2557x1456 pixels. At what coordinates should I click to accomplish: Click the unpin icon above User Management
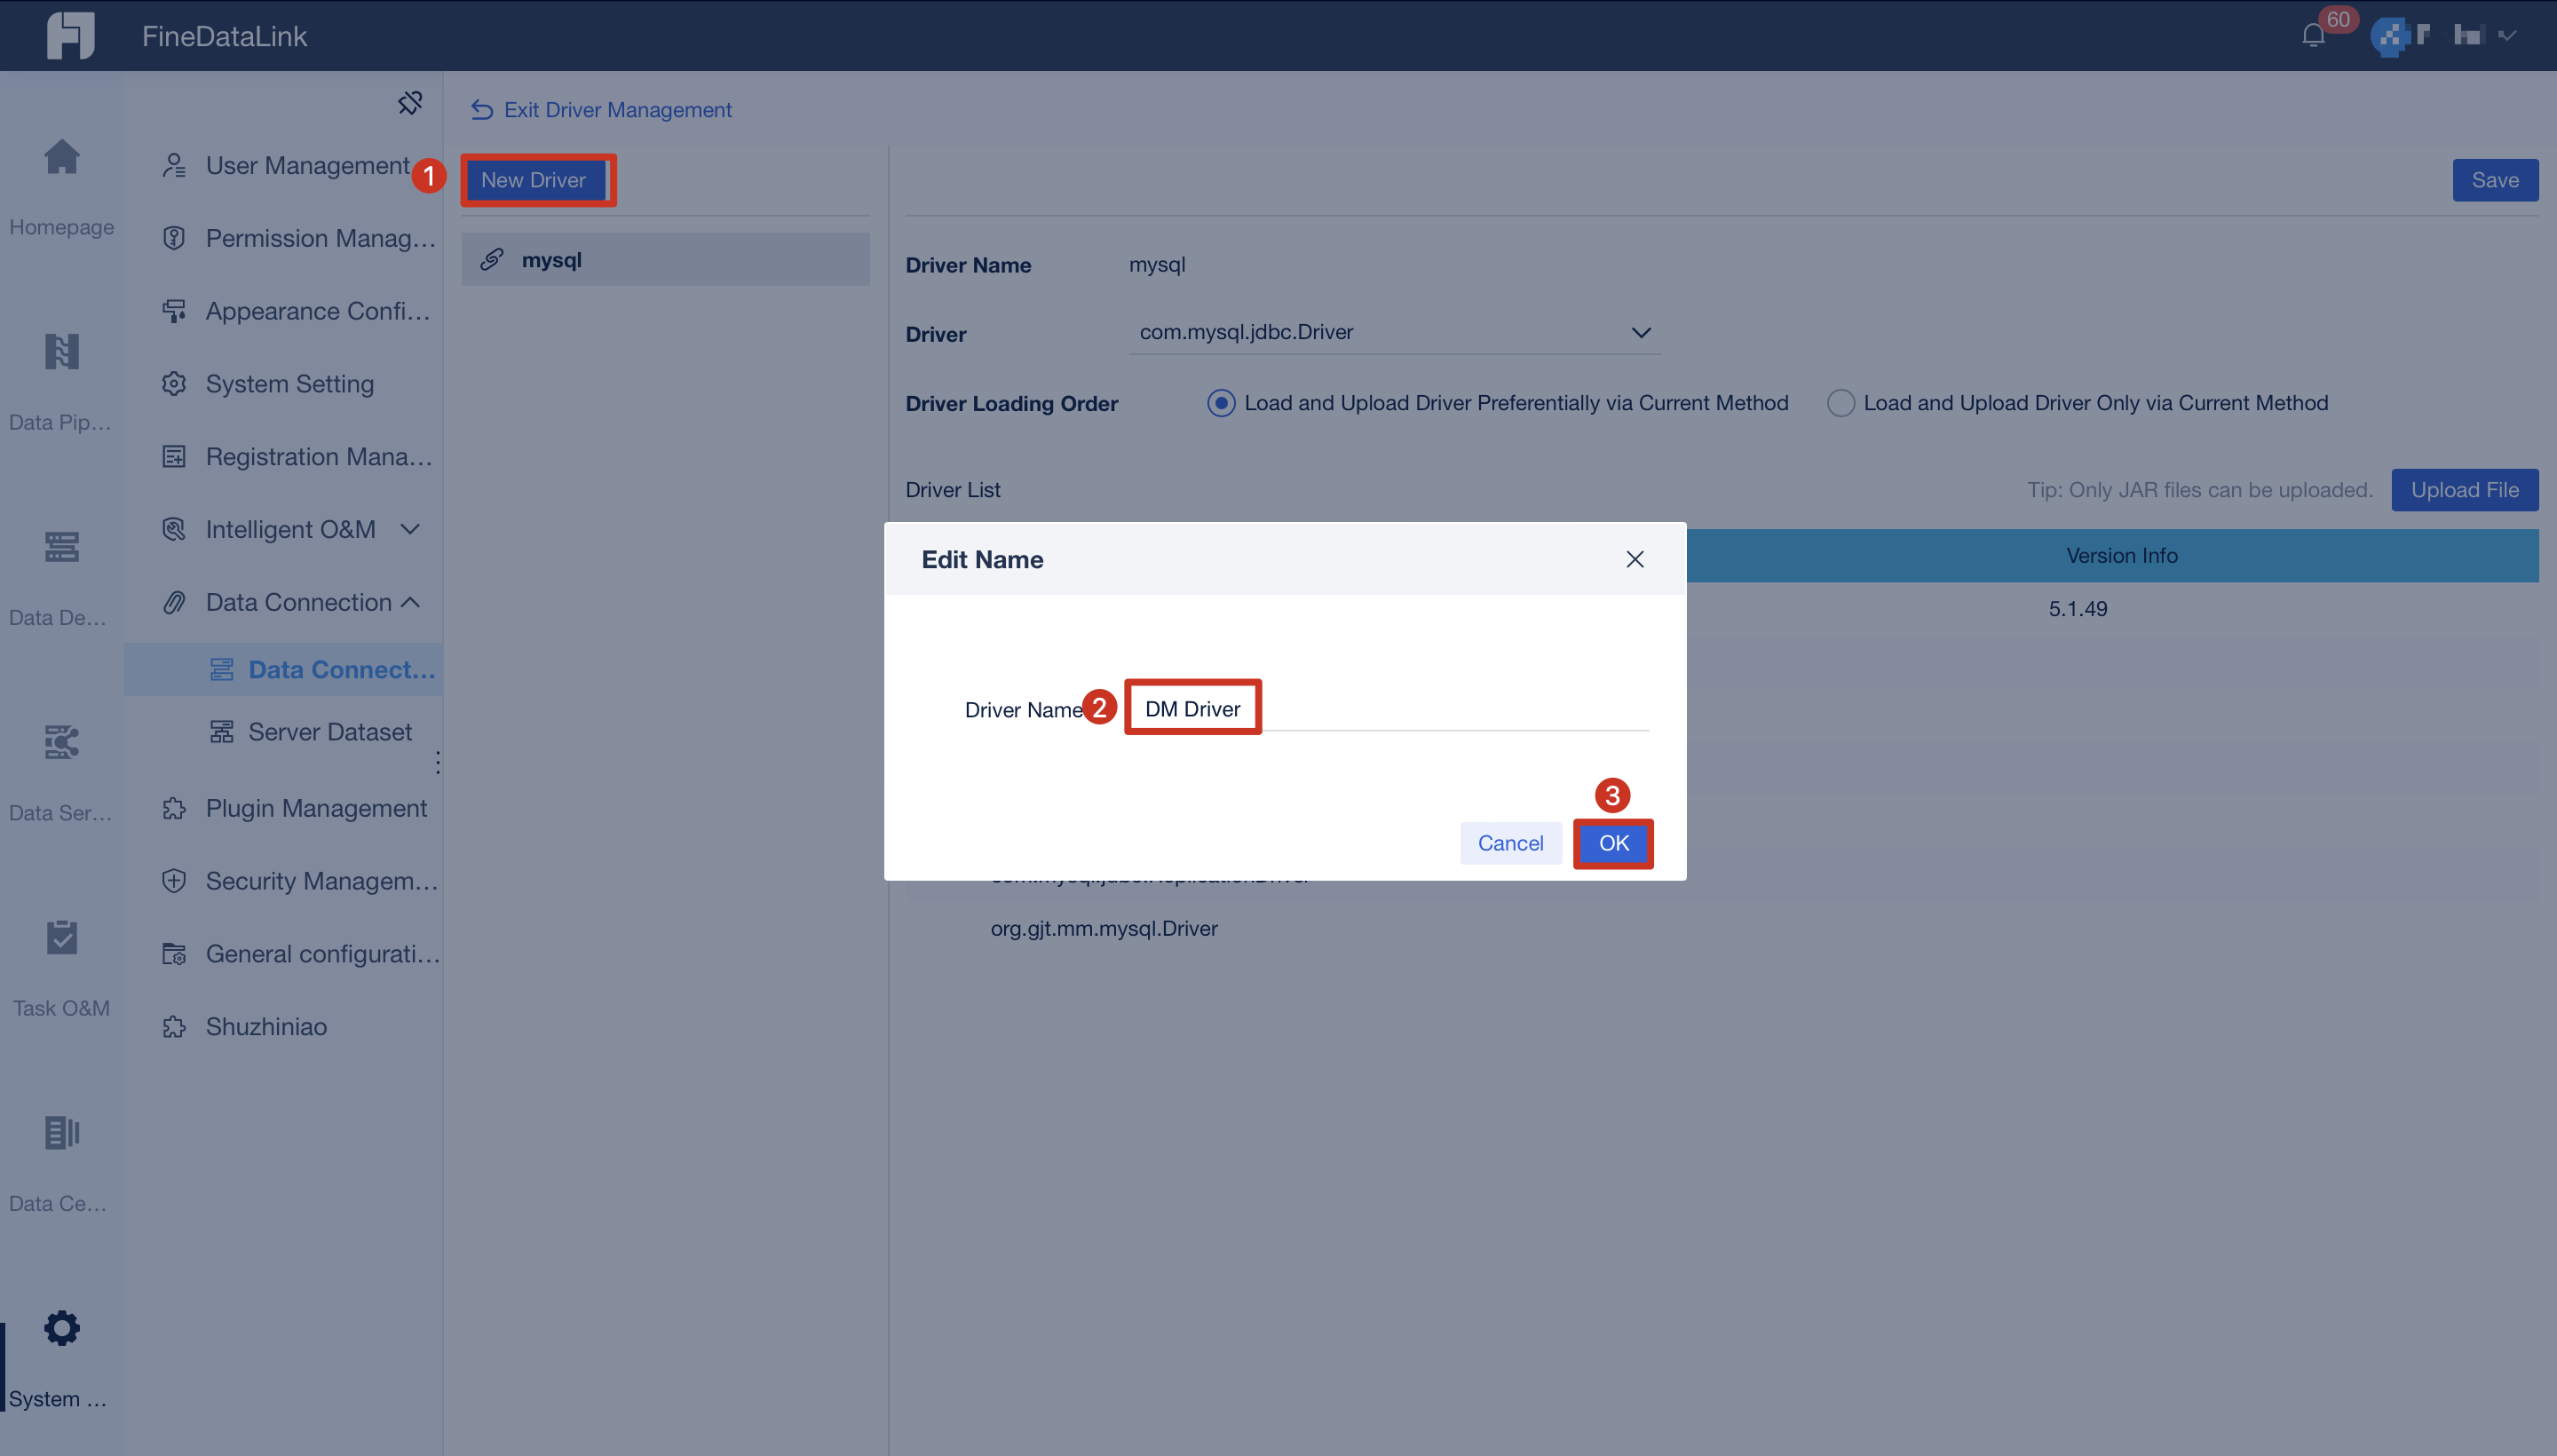(410, 102)
